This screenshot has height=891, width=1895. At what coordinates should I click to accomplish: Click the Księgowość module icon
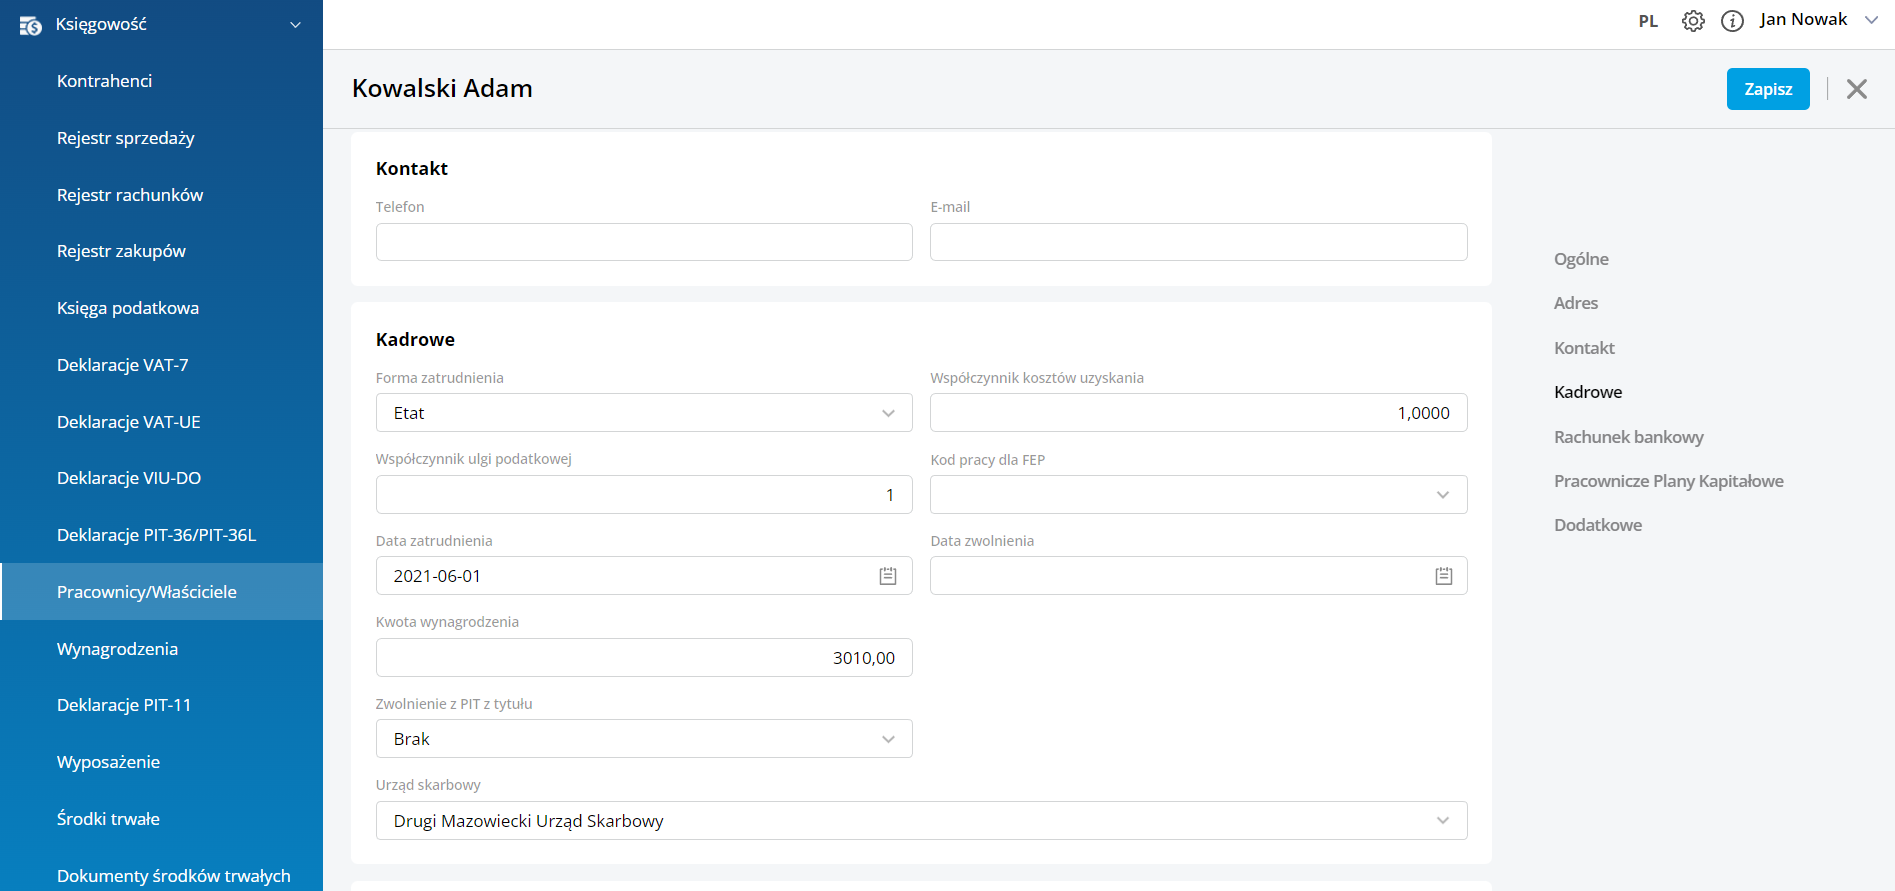(30, 25)
